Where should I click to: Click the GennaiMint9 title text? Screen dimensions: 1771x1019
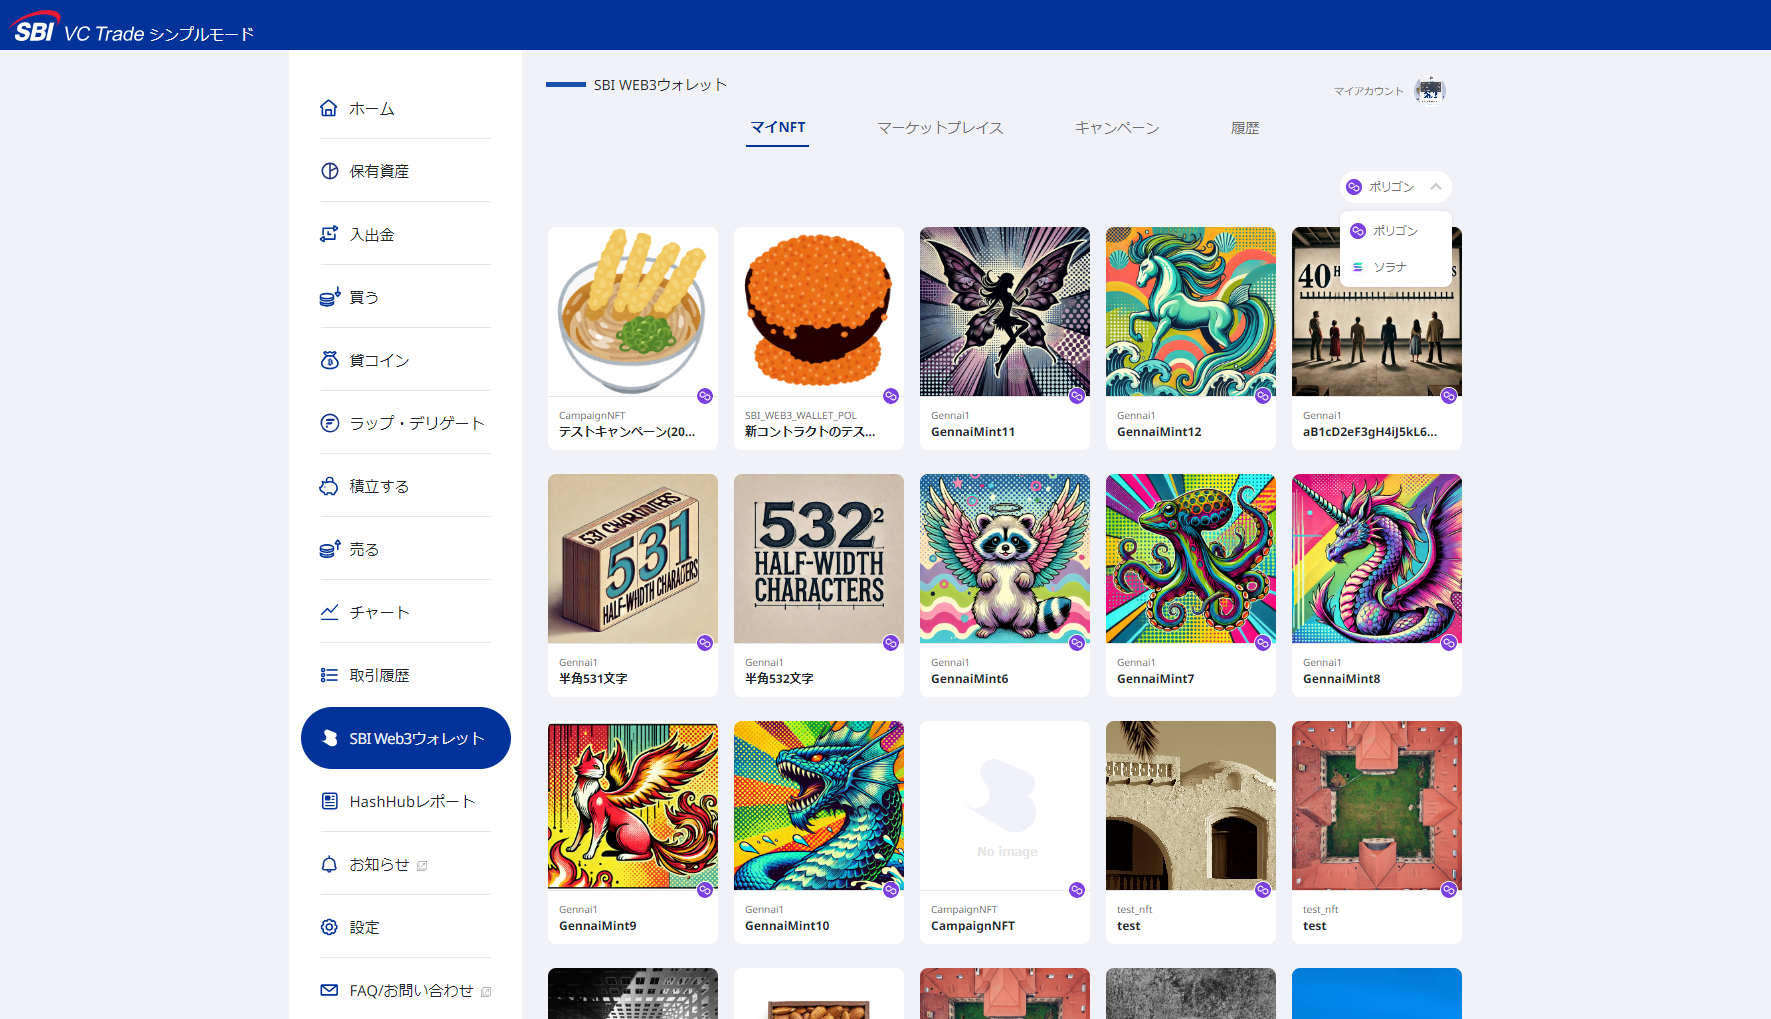[598, 926]
